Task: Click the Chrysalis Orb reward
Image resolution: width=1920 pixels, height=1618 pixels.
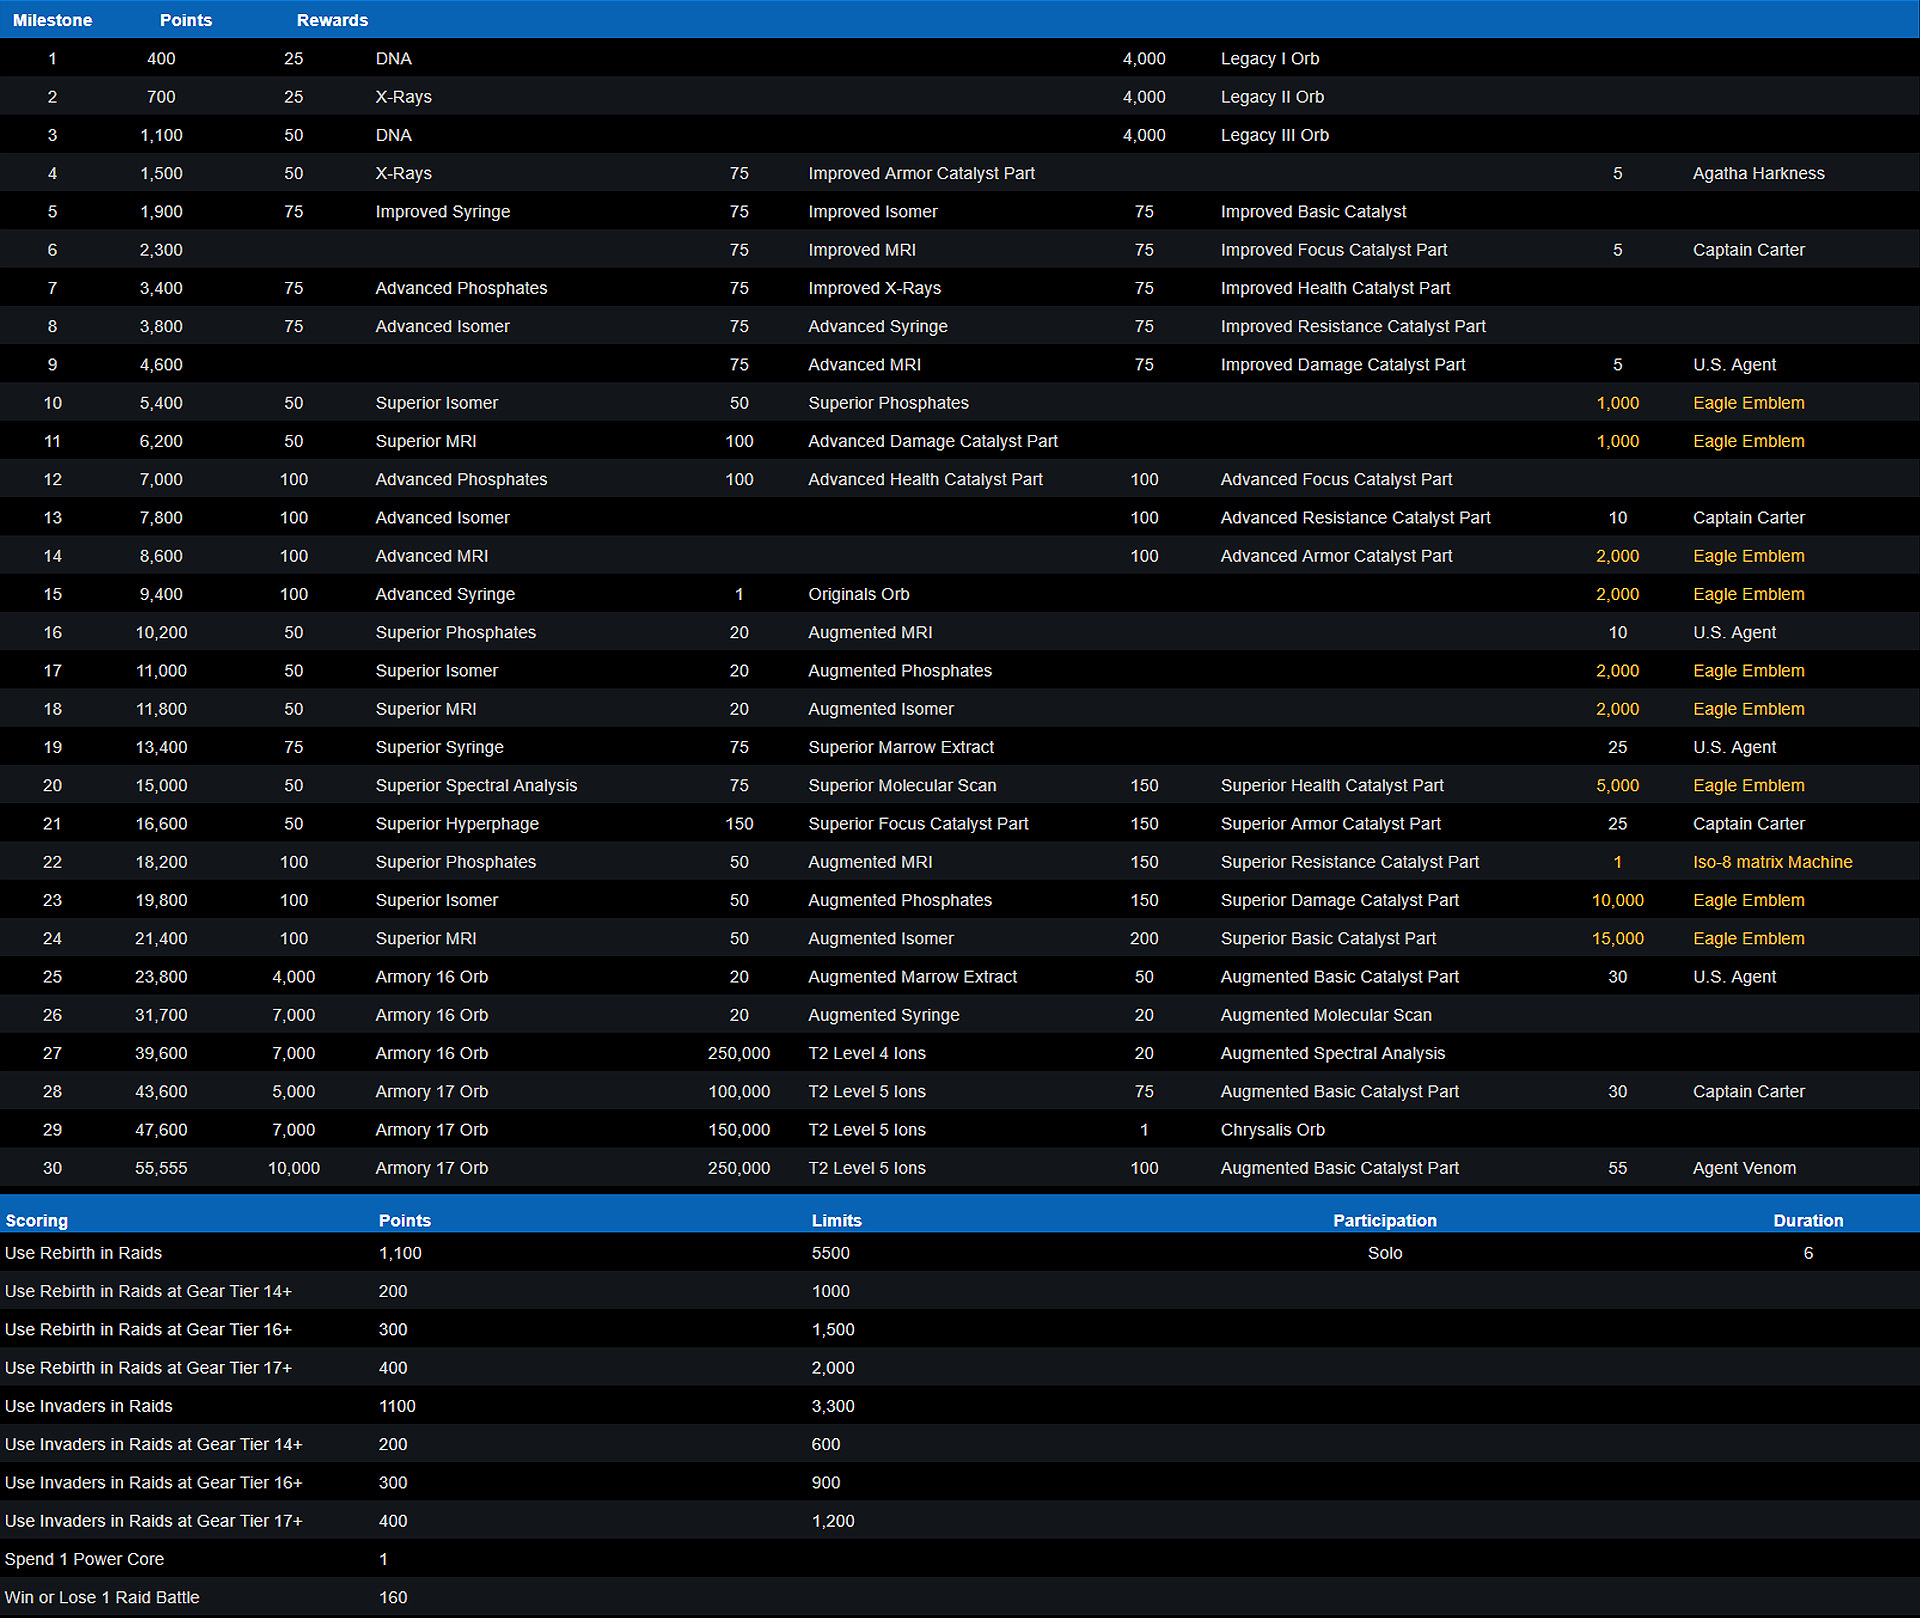Action: 1272,1130
